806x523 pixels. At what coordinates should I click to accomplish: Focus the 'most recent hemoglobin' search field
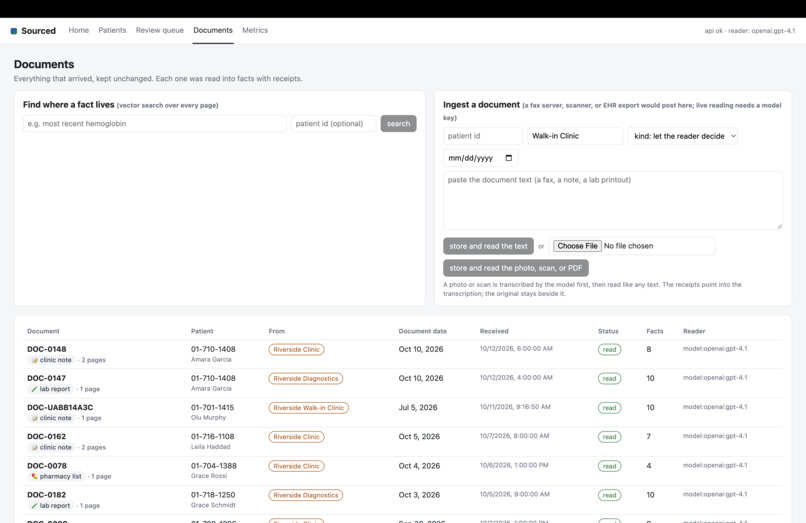coord(155,123)
